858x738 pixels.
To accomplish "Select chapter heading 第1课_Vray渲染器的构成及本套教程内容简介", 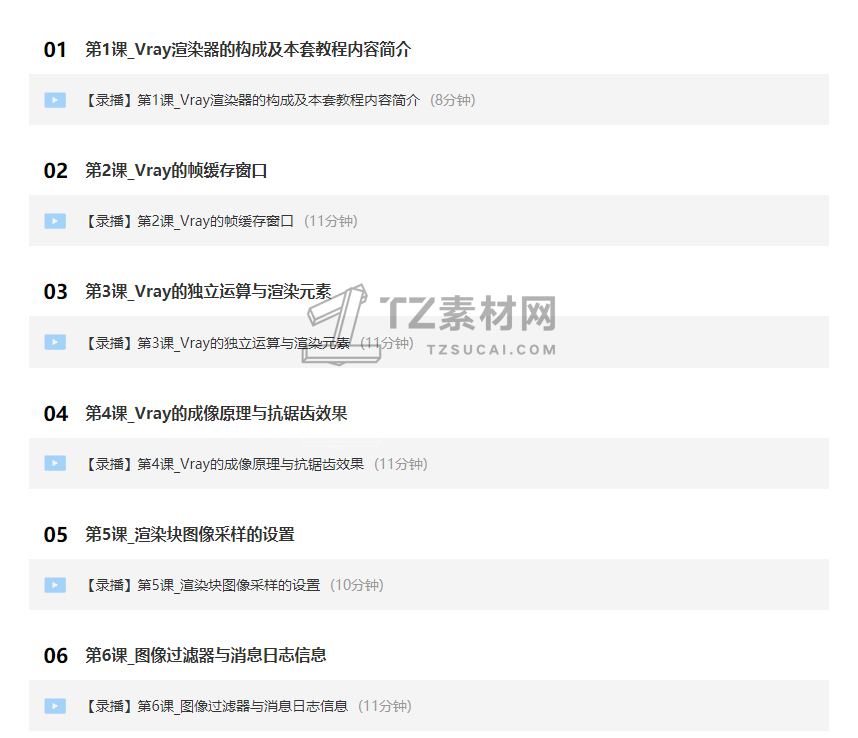I will [248, 50].
